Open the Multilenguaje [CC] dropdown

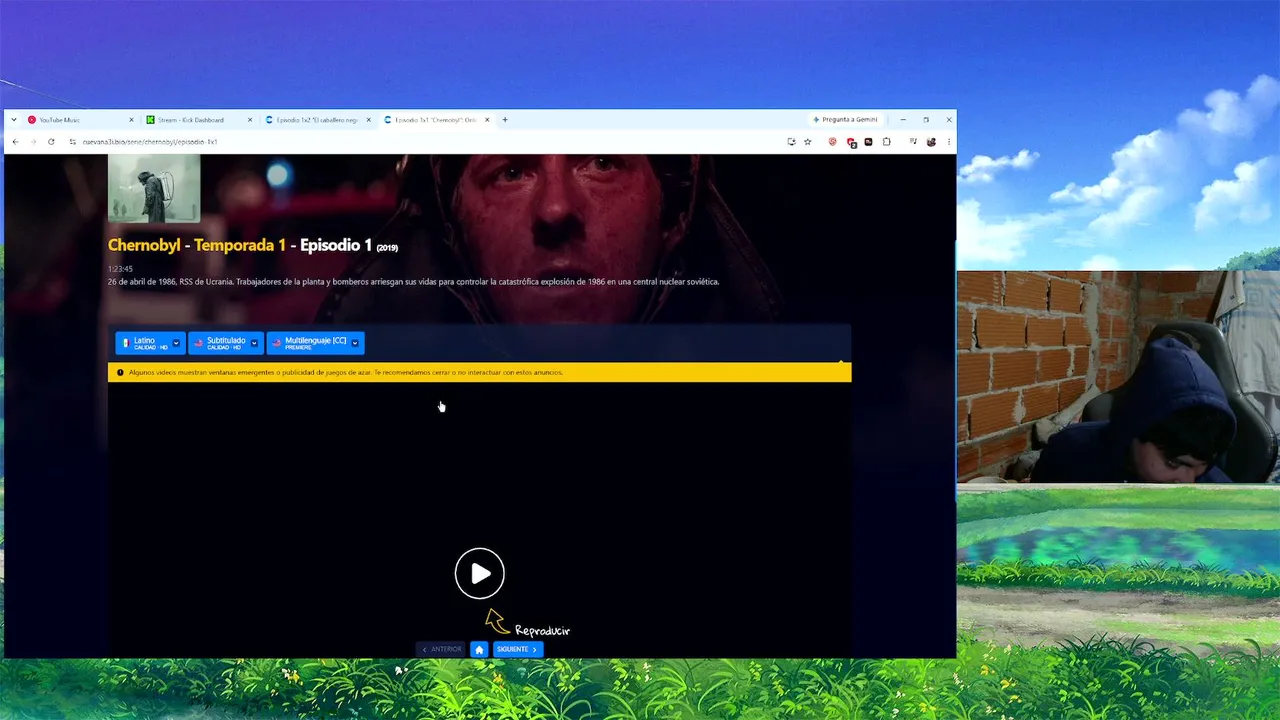coord(315,343)
